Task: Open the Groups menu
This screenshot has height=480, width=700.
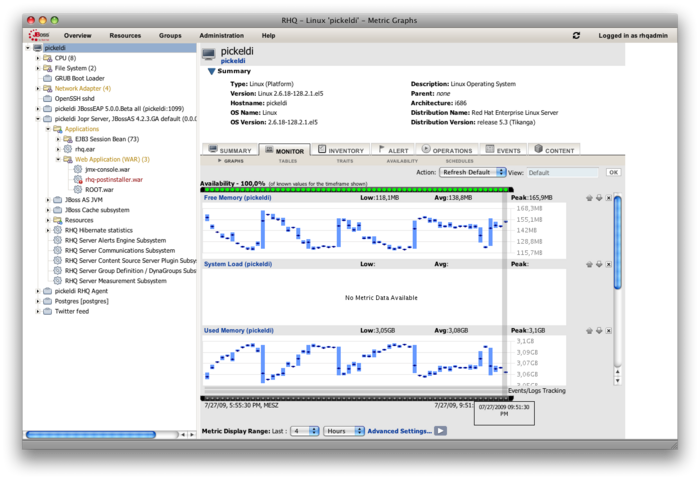Action: (x=170, y=35)
